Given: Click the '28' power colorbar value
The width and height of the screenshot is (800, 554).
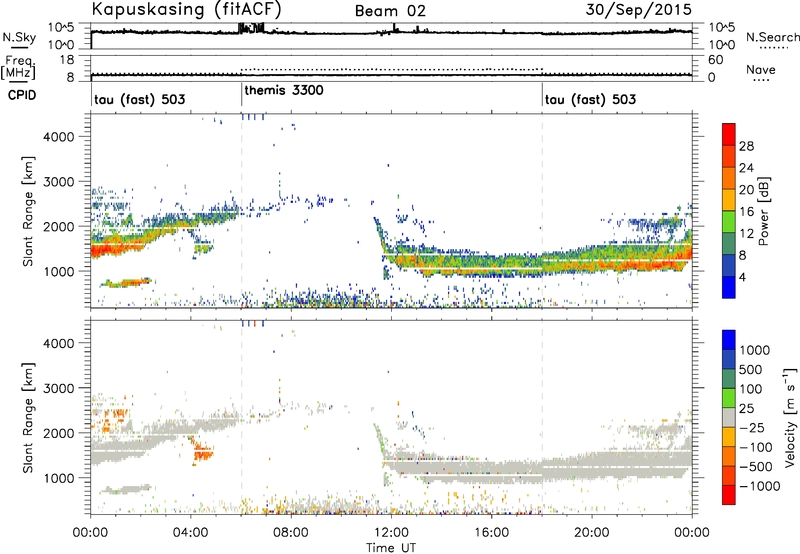Looking at the screenshot, I should click(746, 146).
